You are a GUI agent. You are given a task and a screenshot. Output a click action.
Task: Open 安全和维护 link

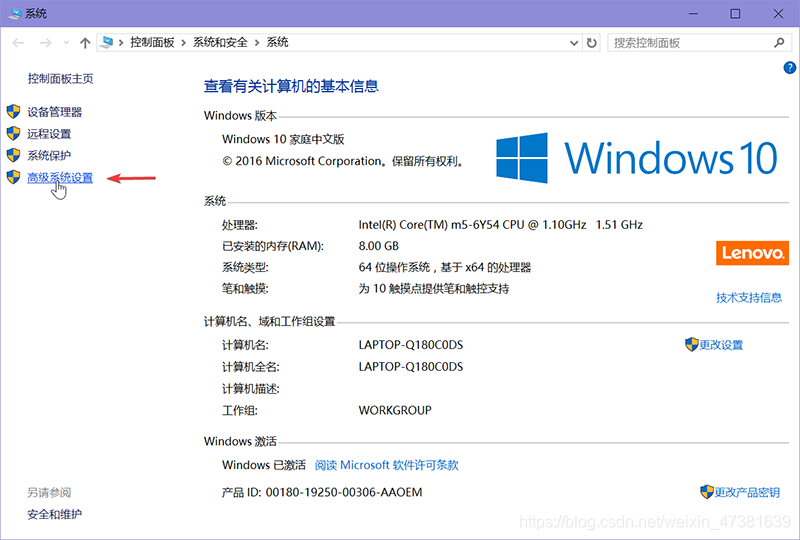pos(54,514)
